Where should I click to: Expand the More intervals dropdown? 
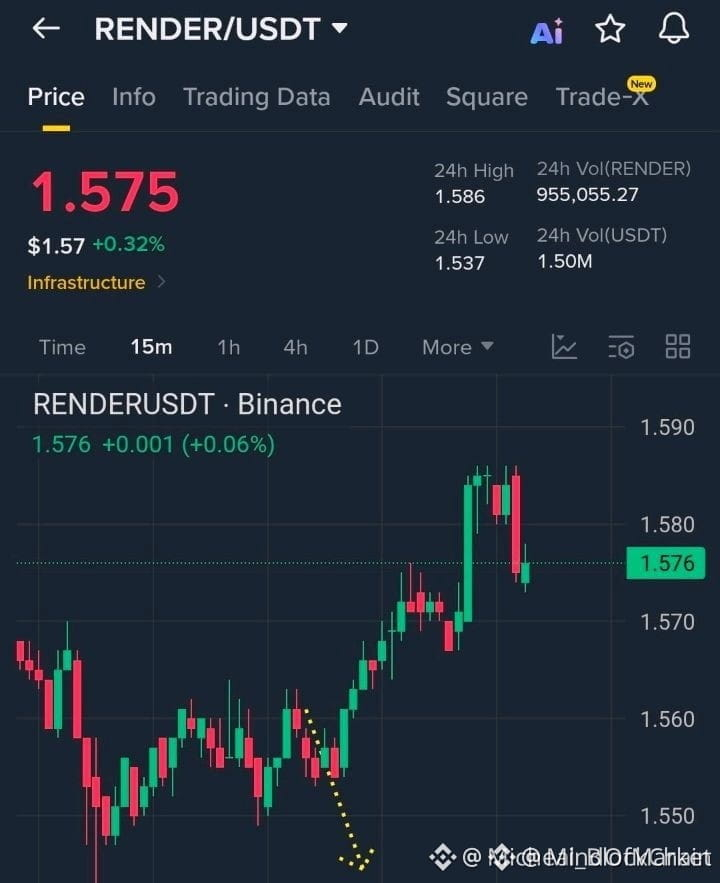(458, 347)
